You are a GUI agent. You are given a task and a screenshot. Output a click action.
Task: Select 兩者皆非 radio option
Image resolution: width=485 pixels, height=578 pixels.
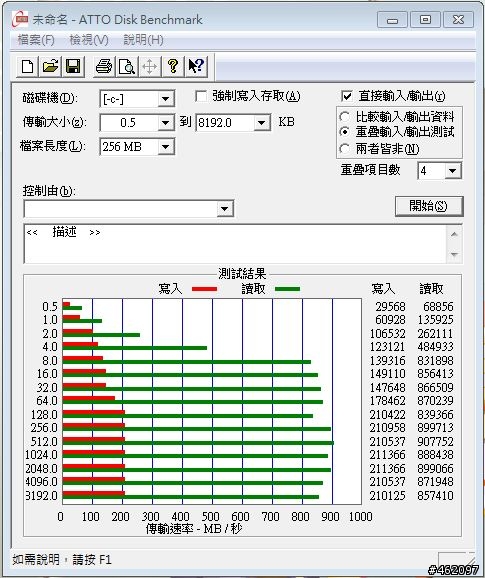345,149
